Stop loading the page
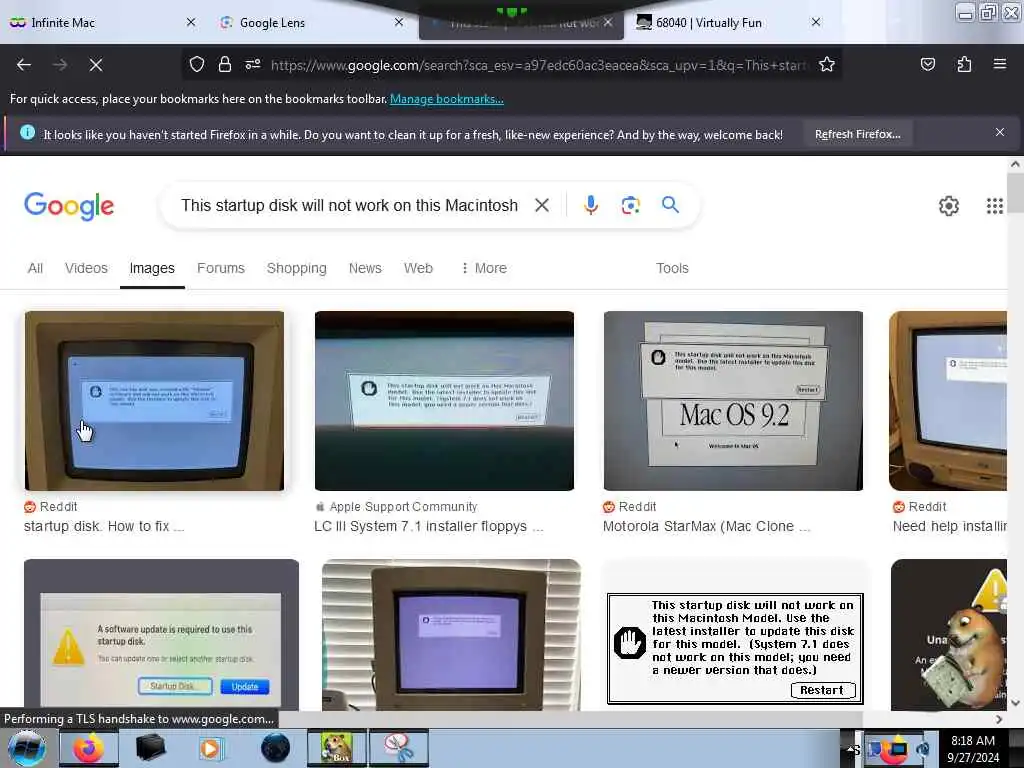The image size is (1024, 768). click(x=95, y=65)
